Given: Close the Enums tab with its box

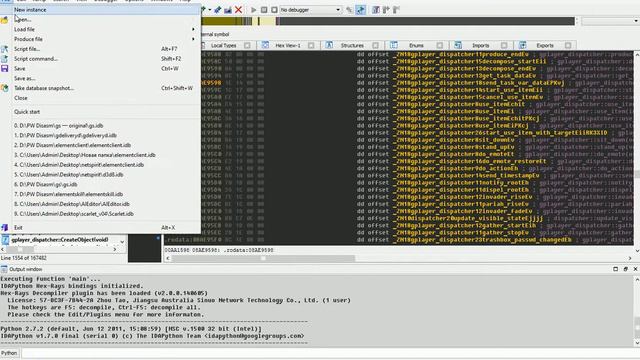Looking at the screenshot, I should pos(440,45).
